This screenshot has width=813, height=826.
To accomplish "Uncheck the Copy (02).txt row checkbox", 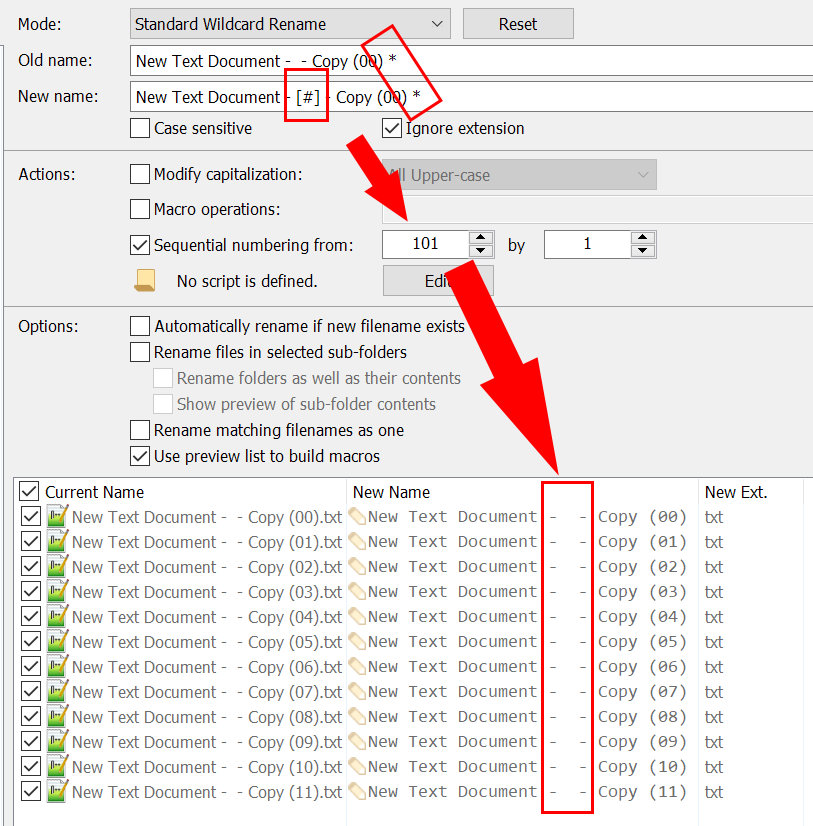I will pos(31,566).
